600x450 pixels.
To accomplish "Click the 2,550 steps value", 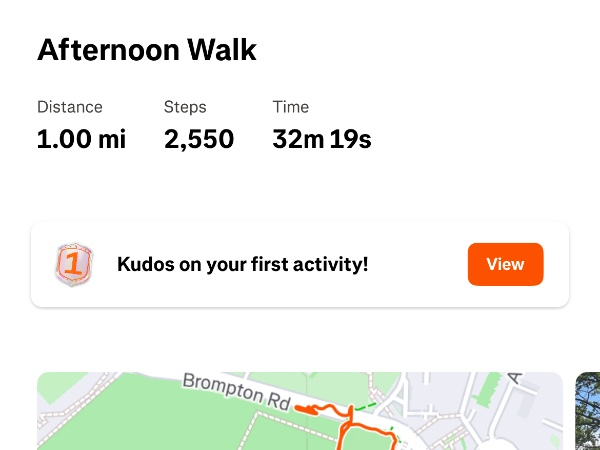I will pyautogui.click(x=199, y=139).
